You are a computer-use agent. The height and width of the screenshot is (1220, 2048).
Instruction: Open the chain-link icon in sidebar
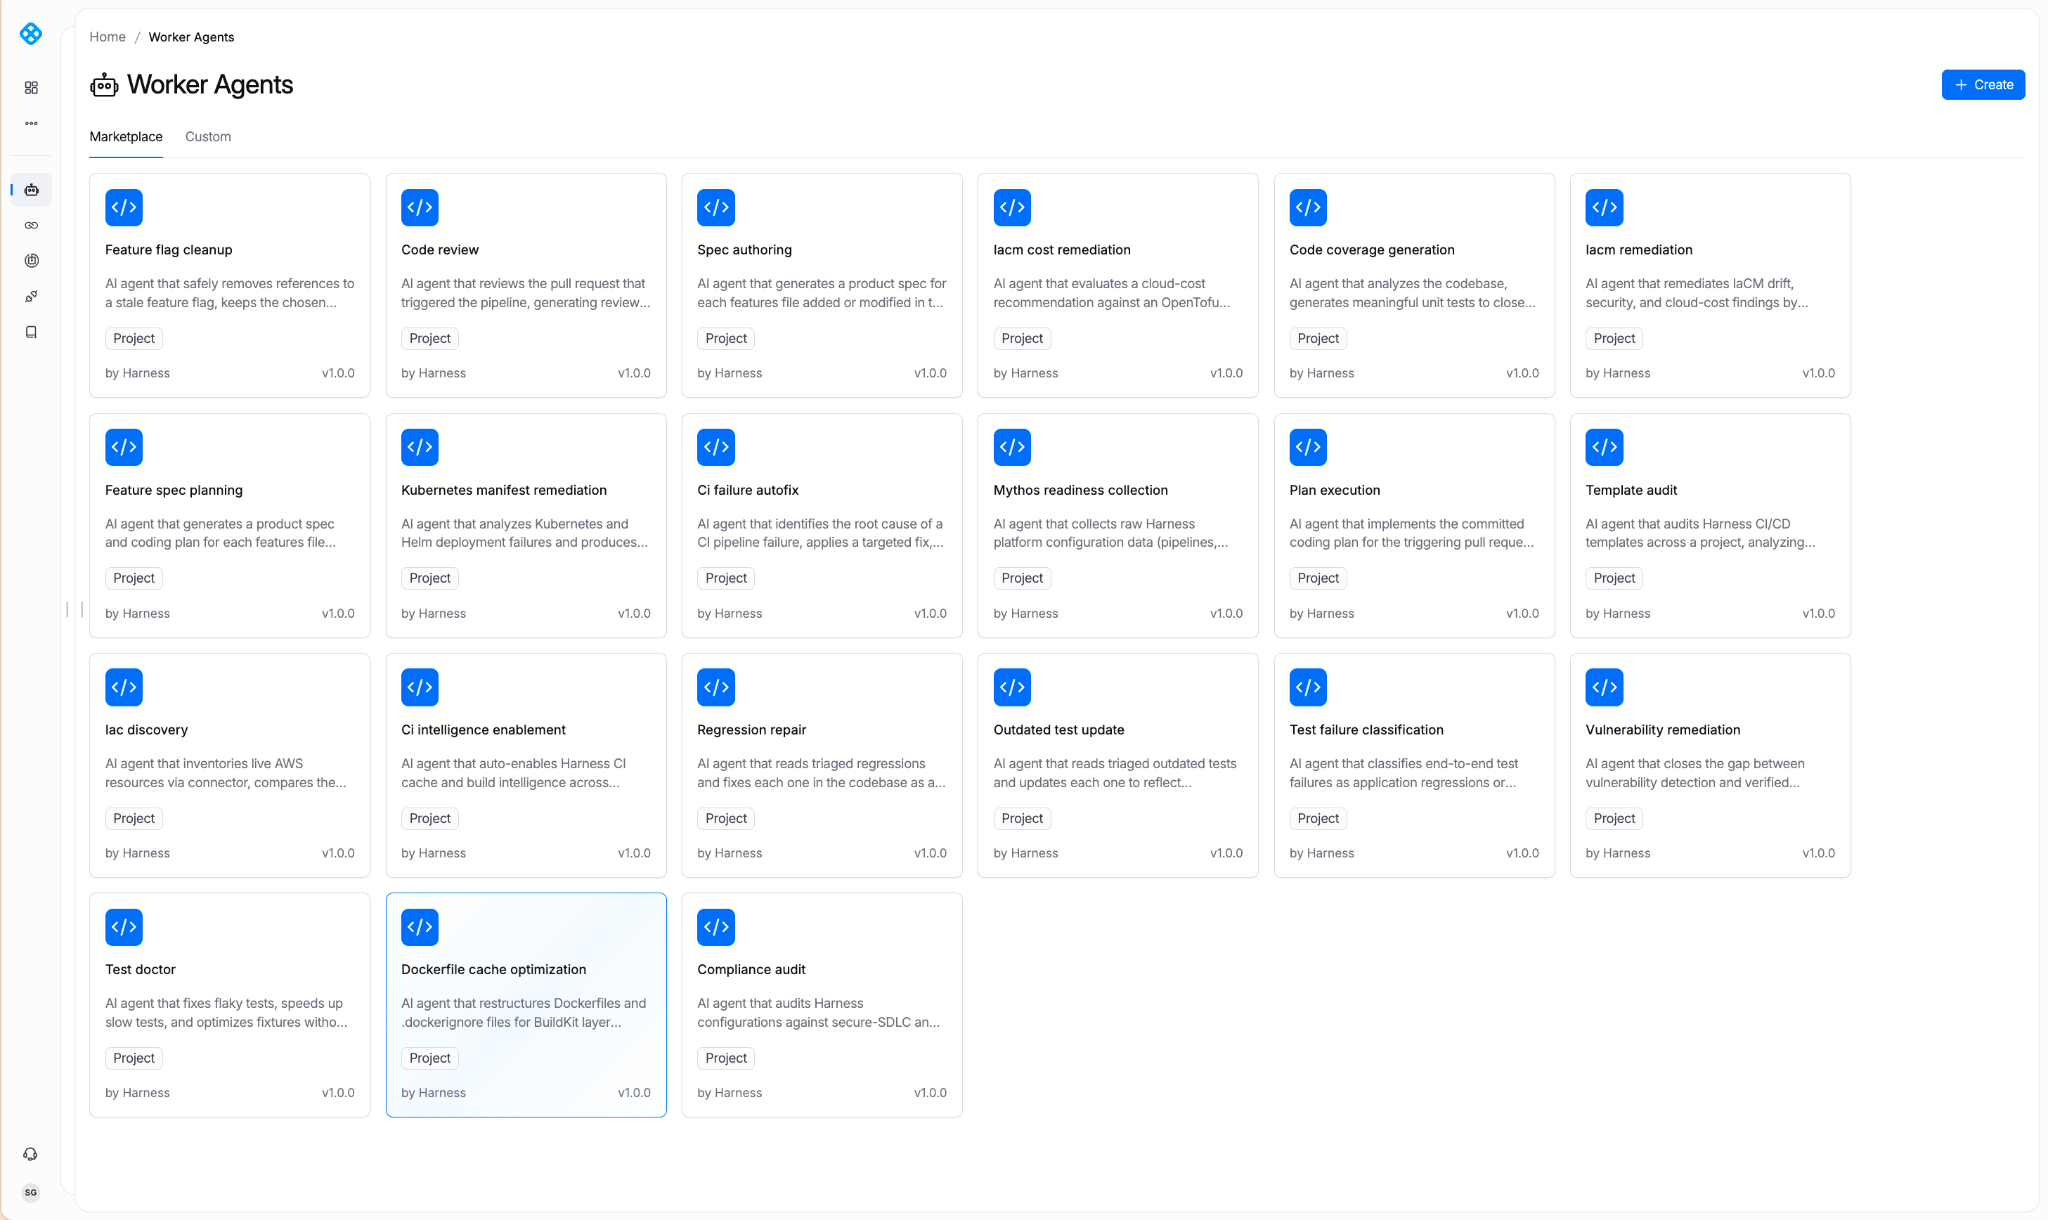[x=31, y=226]
